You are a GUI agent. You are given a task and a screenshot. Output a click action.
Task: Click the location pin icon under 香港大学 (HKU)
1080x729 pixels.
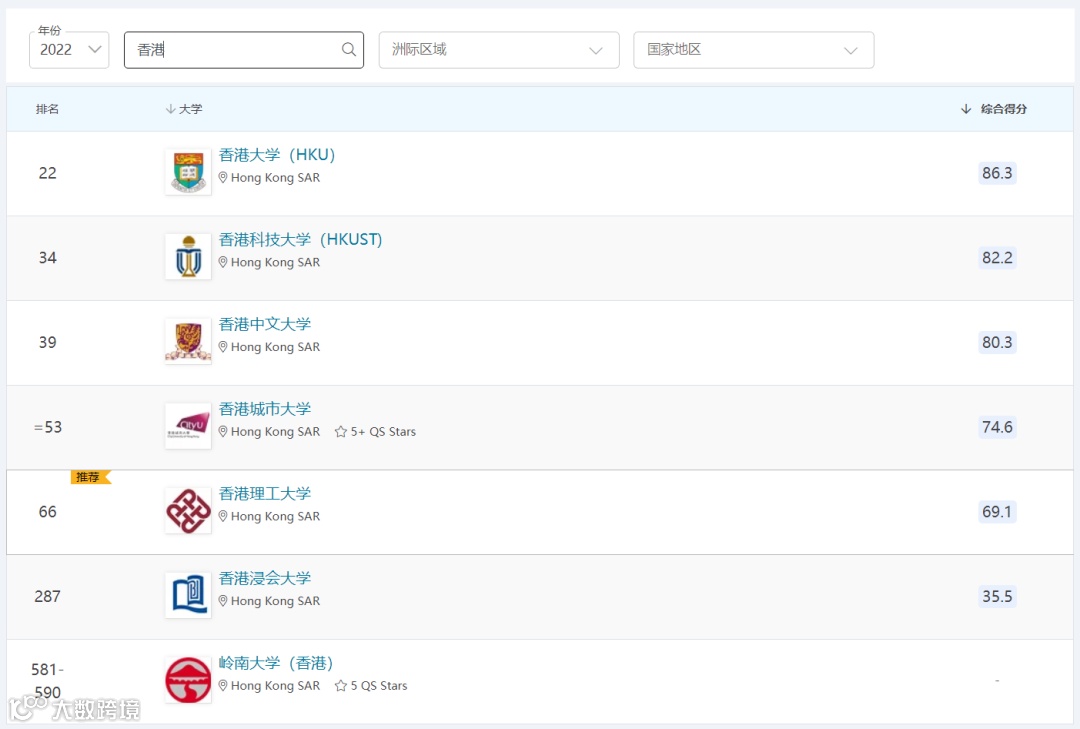coord(223,178)
